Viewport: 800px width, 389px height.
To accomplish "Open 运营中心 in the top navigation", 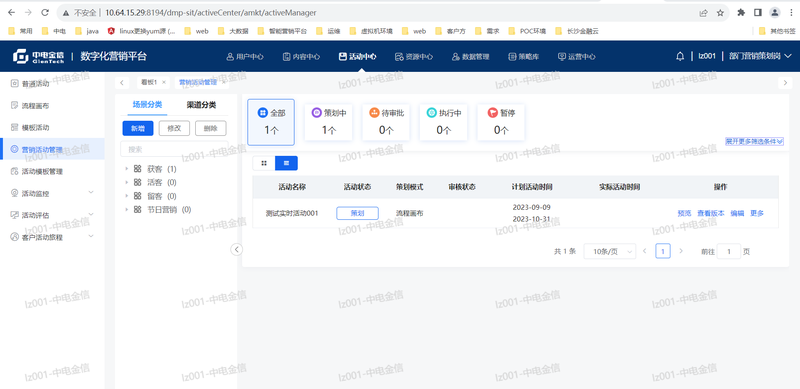I will point(577,57).
